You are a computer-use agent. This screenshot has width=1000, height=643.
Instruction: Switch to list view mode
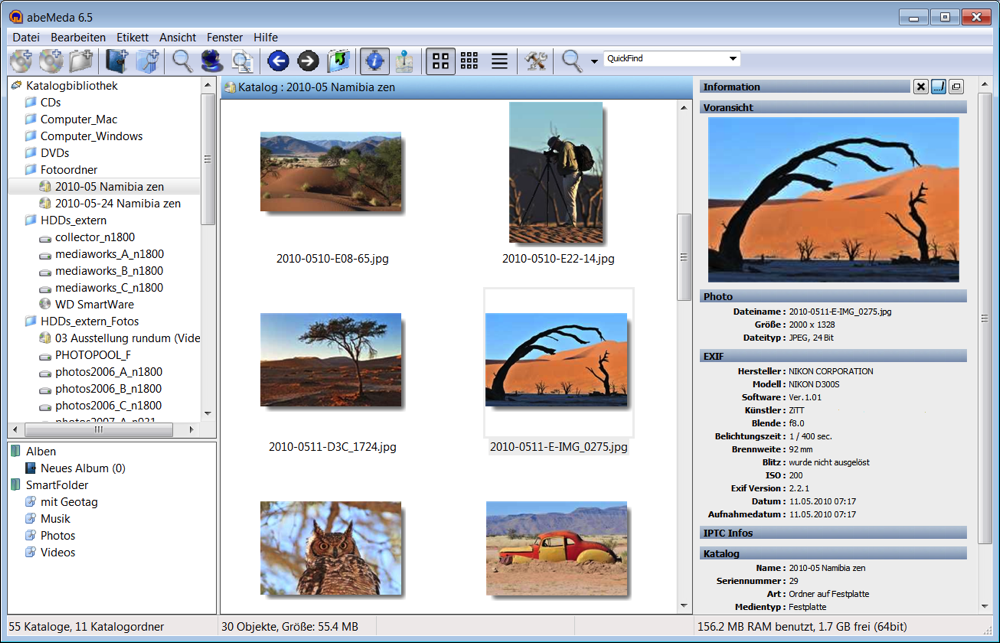pos(499,61)
